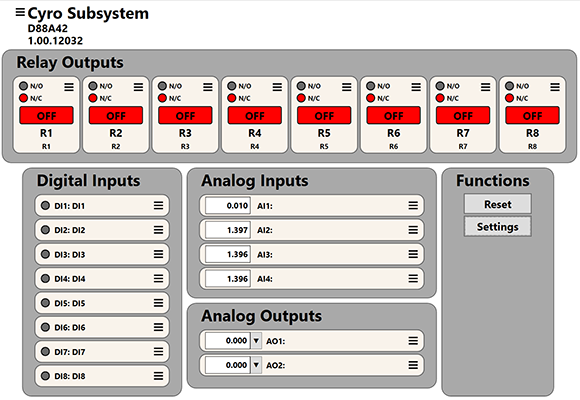The width and height of the screenshot is (580, 400).
Task: Open the R2 relay options menu icon
Action: click(138, 87)
